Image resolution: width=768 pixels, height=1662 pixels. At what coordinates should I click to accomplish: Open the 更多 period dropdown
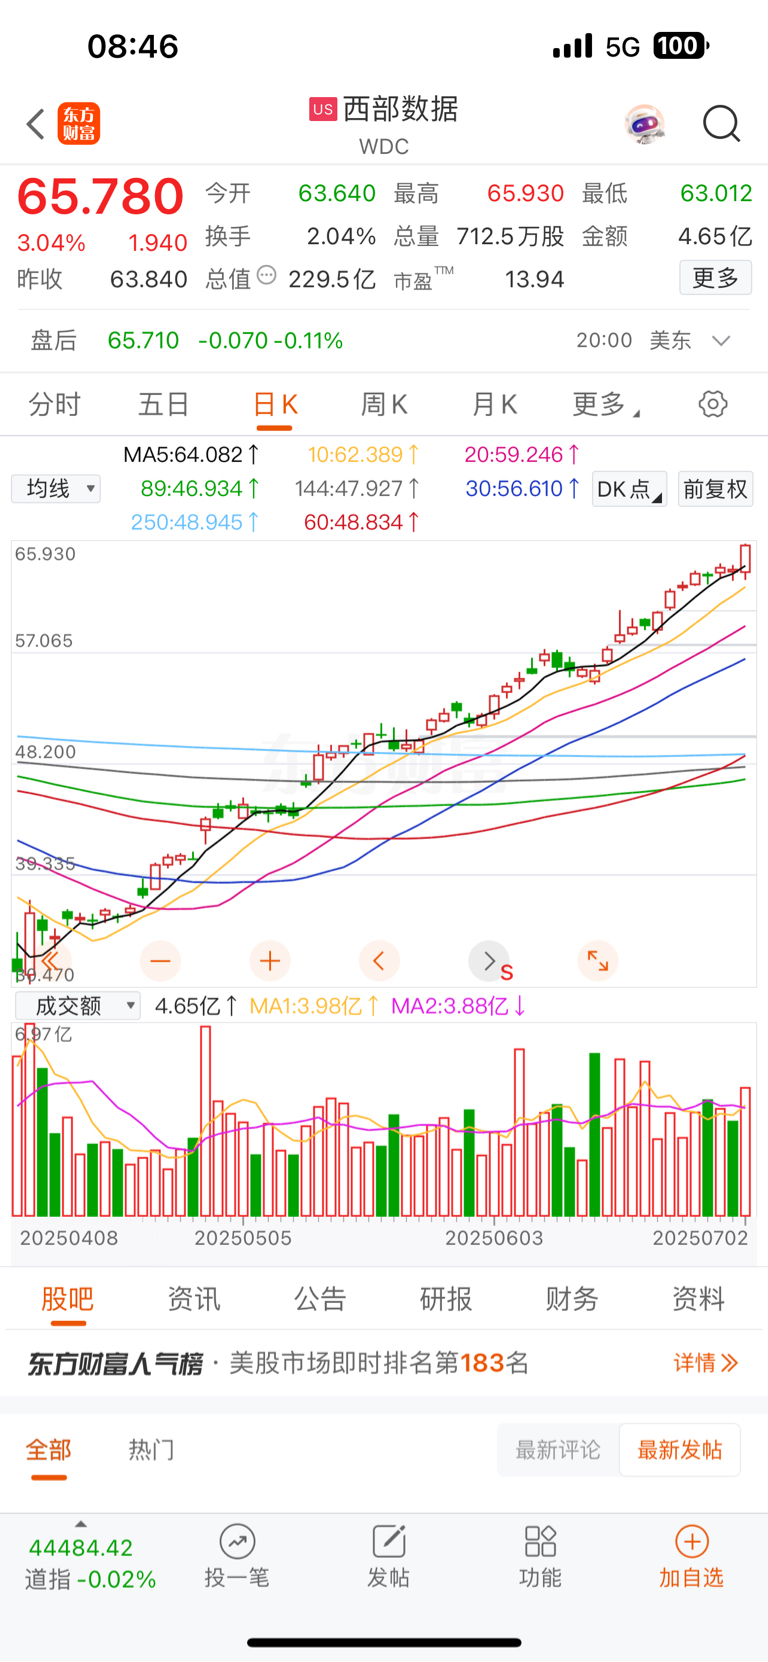click(x=606, y=404)
